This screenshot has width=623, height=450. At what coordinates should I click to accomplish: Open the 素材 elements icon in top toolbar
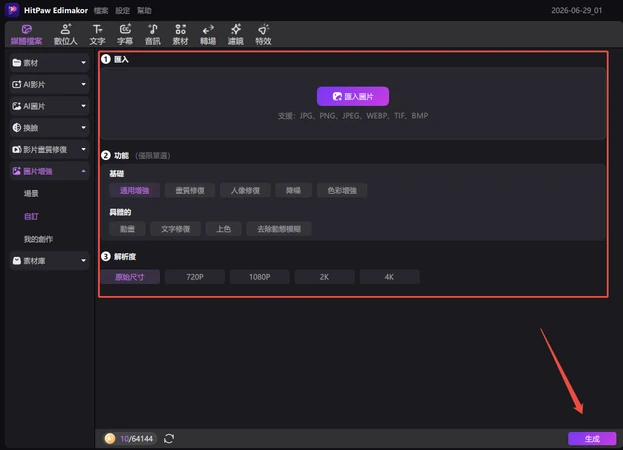click(180, 35)
